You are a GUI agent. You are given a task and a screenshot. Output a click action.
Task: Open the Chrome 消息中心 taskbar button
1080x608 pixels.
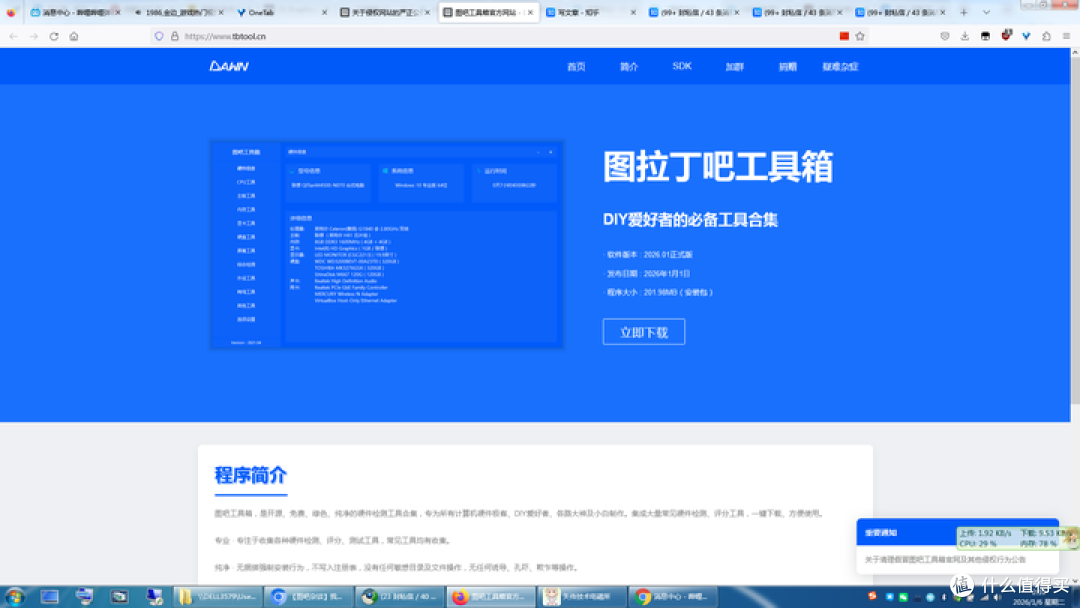pyautogui.click(x=672, y=596)
